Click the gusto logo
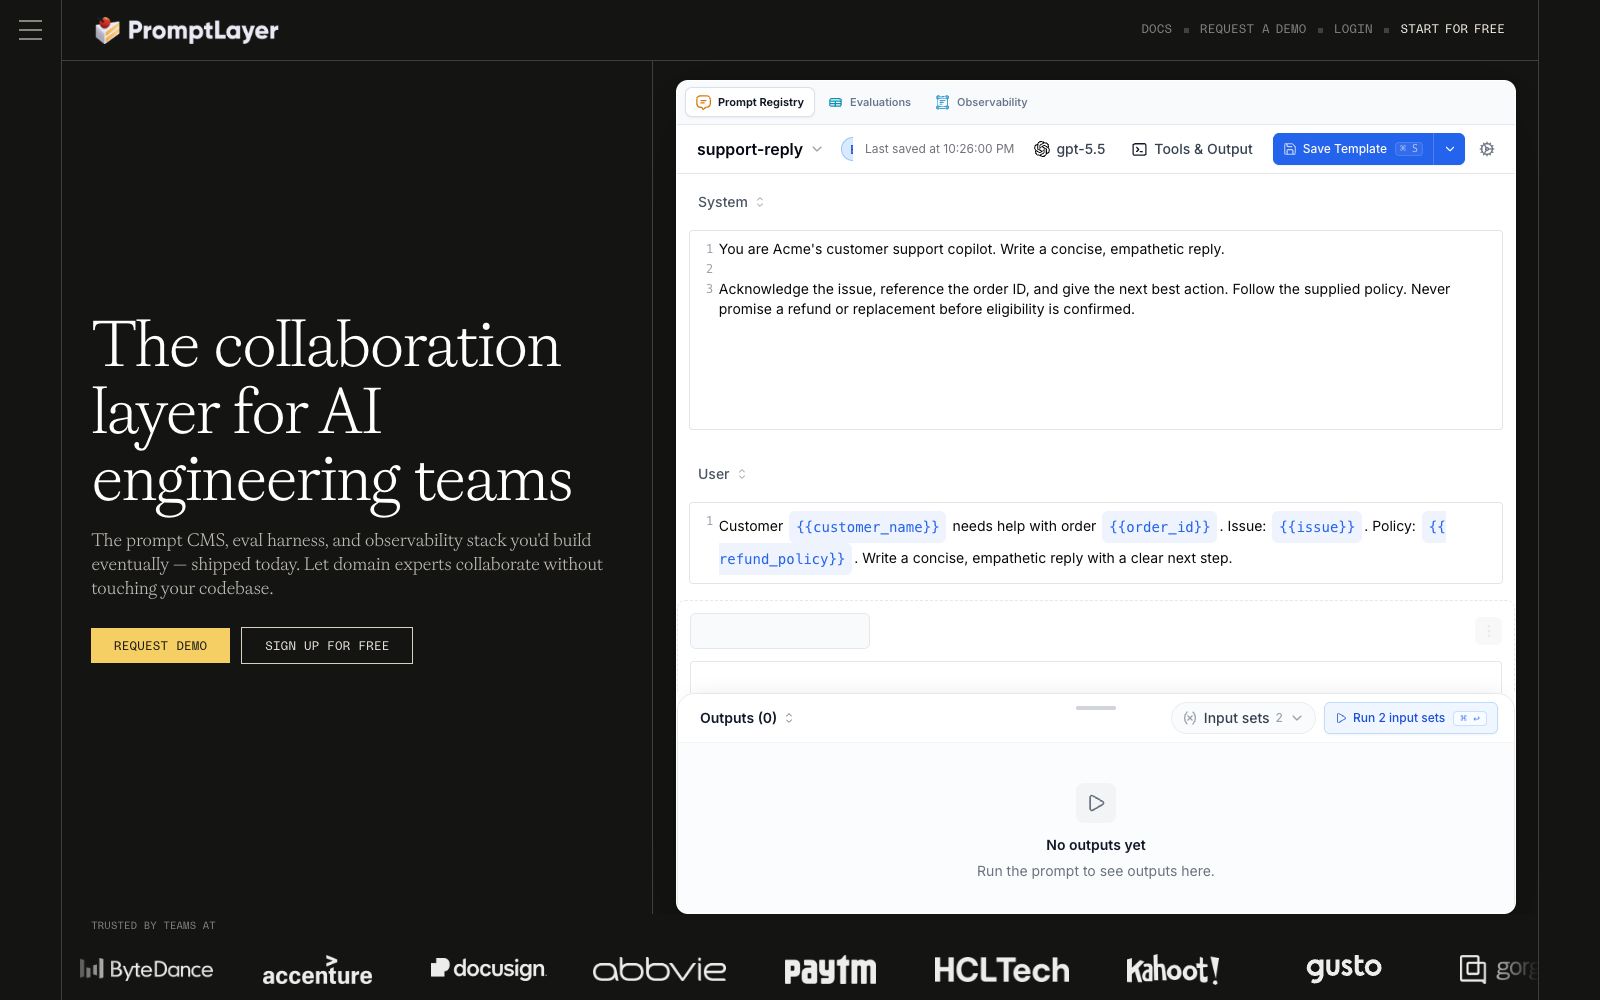 coord(1343,968)
